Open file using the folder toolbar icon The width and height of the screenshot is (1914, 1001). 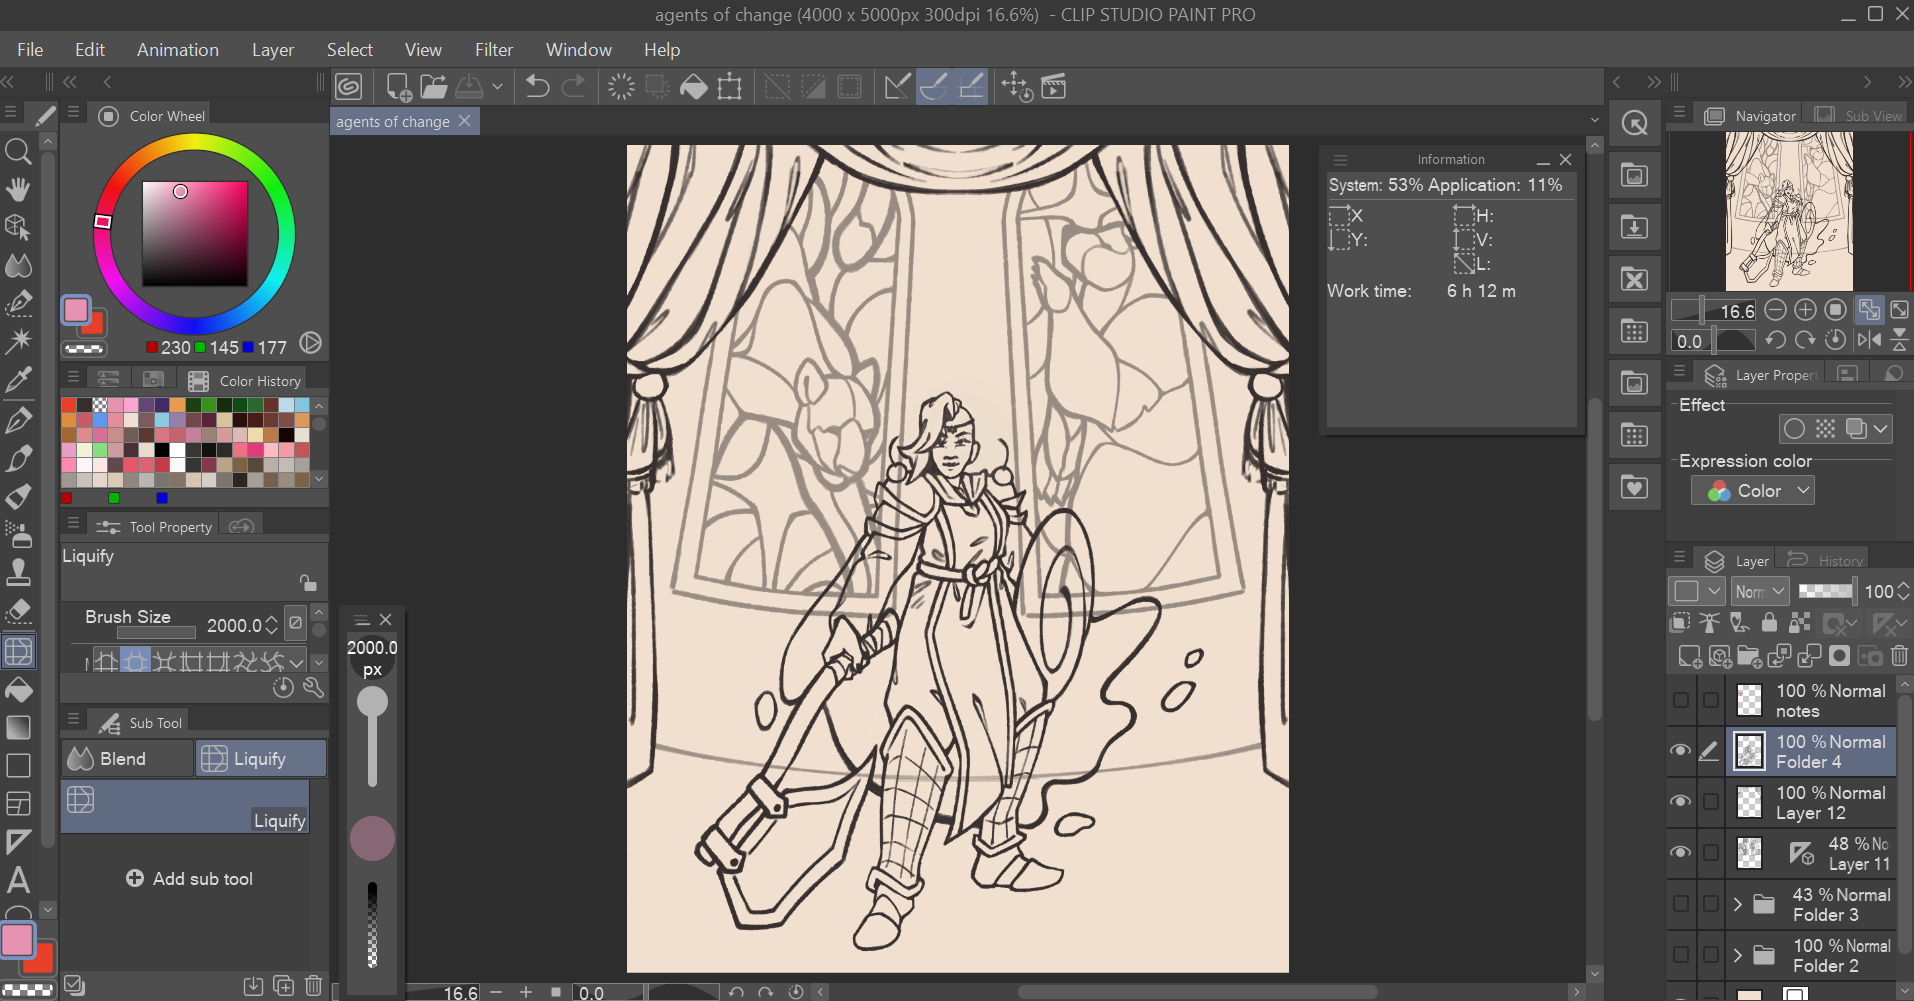click(433, 87)
